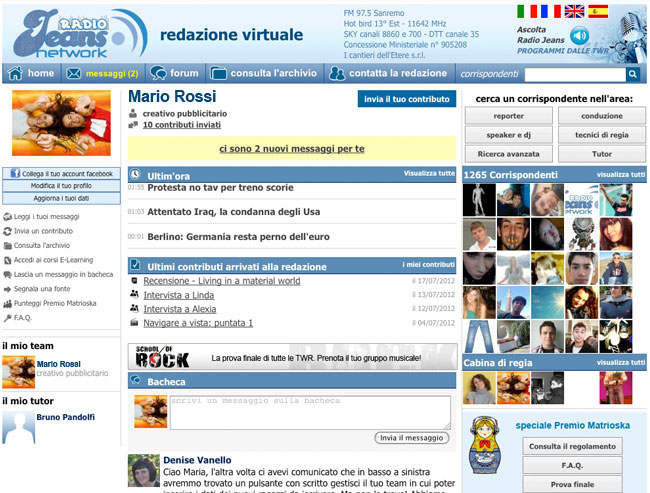
Task: Go to the forum section
Action: 174,73
